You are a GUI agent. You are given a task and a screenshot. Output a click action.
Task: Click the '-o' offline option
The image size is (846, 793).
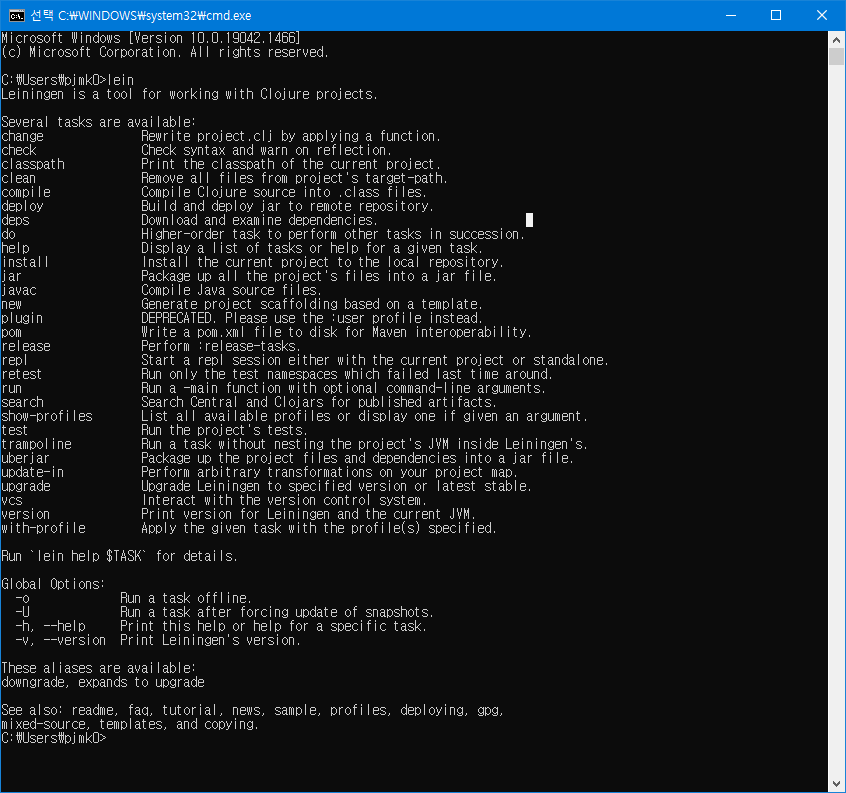(22, 598)
